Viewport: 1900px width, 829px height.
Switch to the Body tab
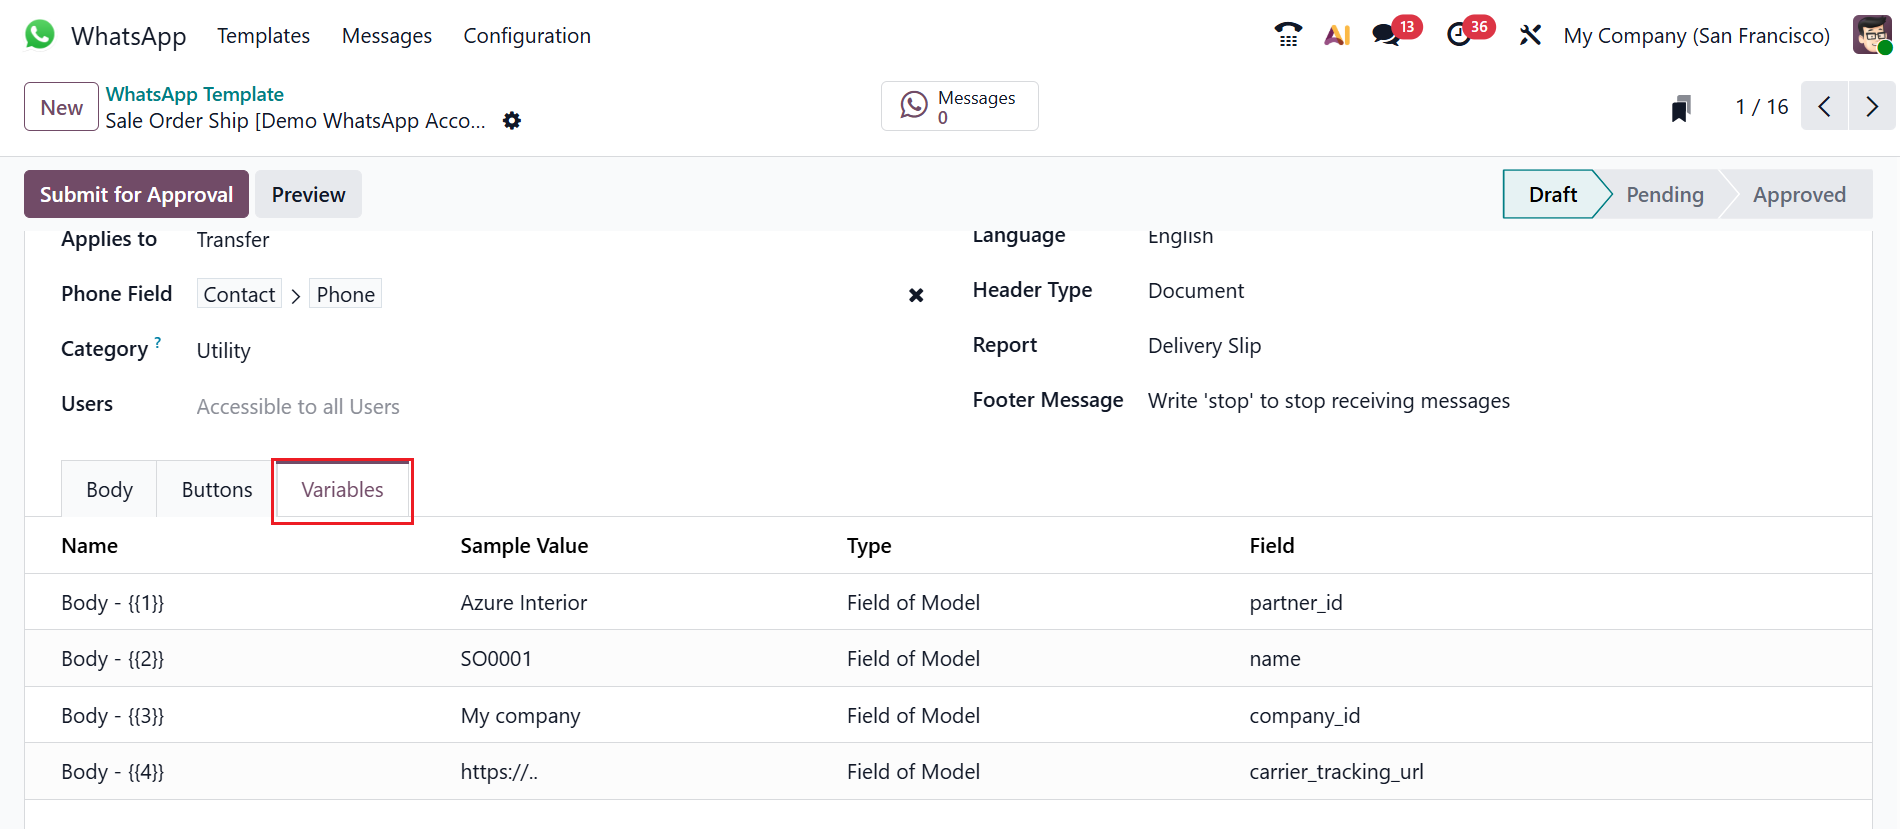pyautogui.click(x=109, y=490)
